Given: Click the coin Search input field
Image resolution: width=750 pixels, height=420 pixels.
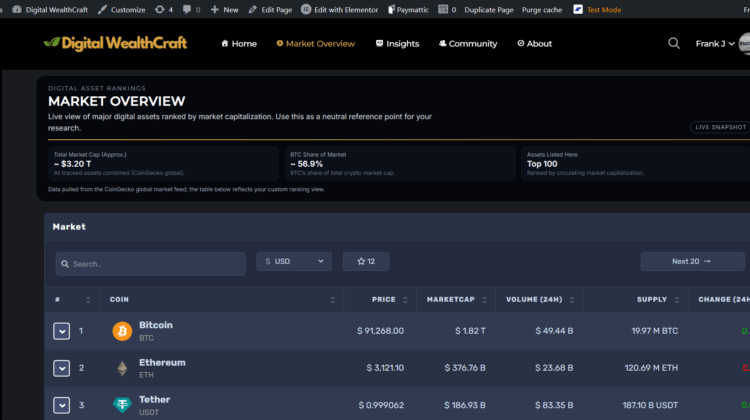Looking at the screenshot, I should click(151, 264).
